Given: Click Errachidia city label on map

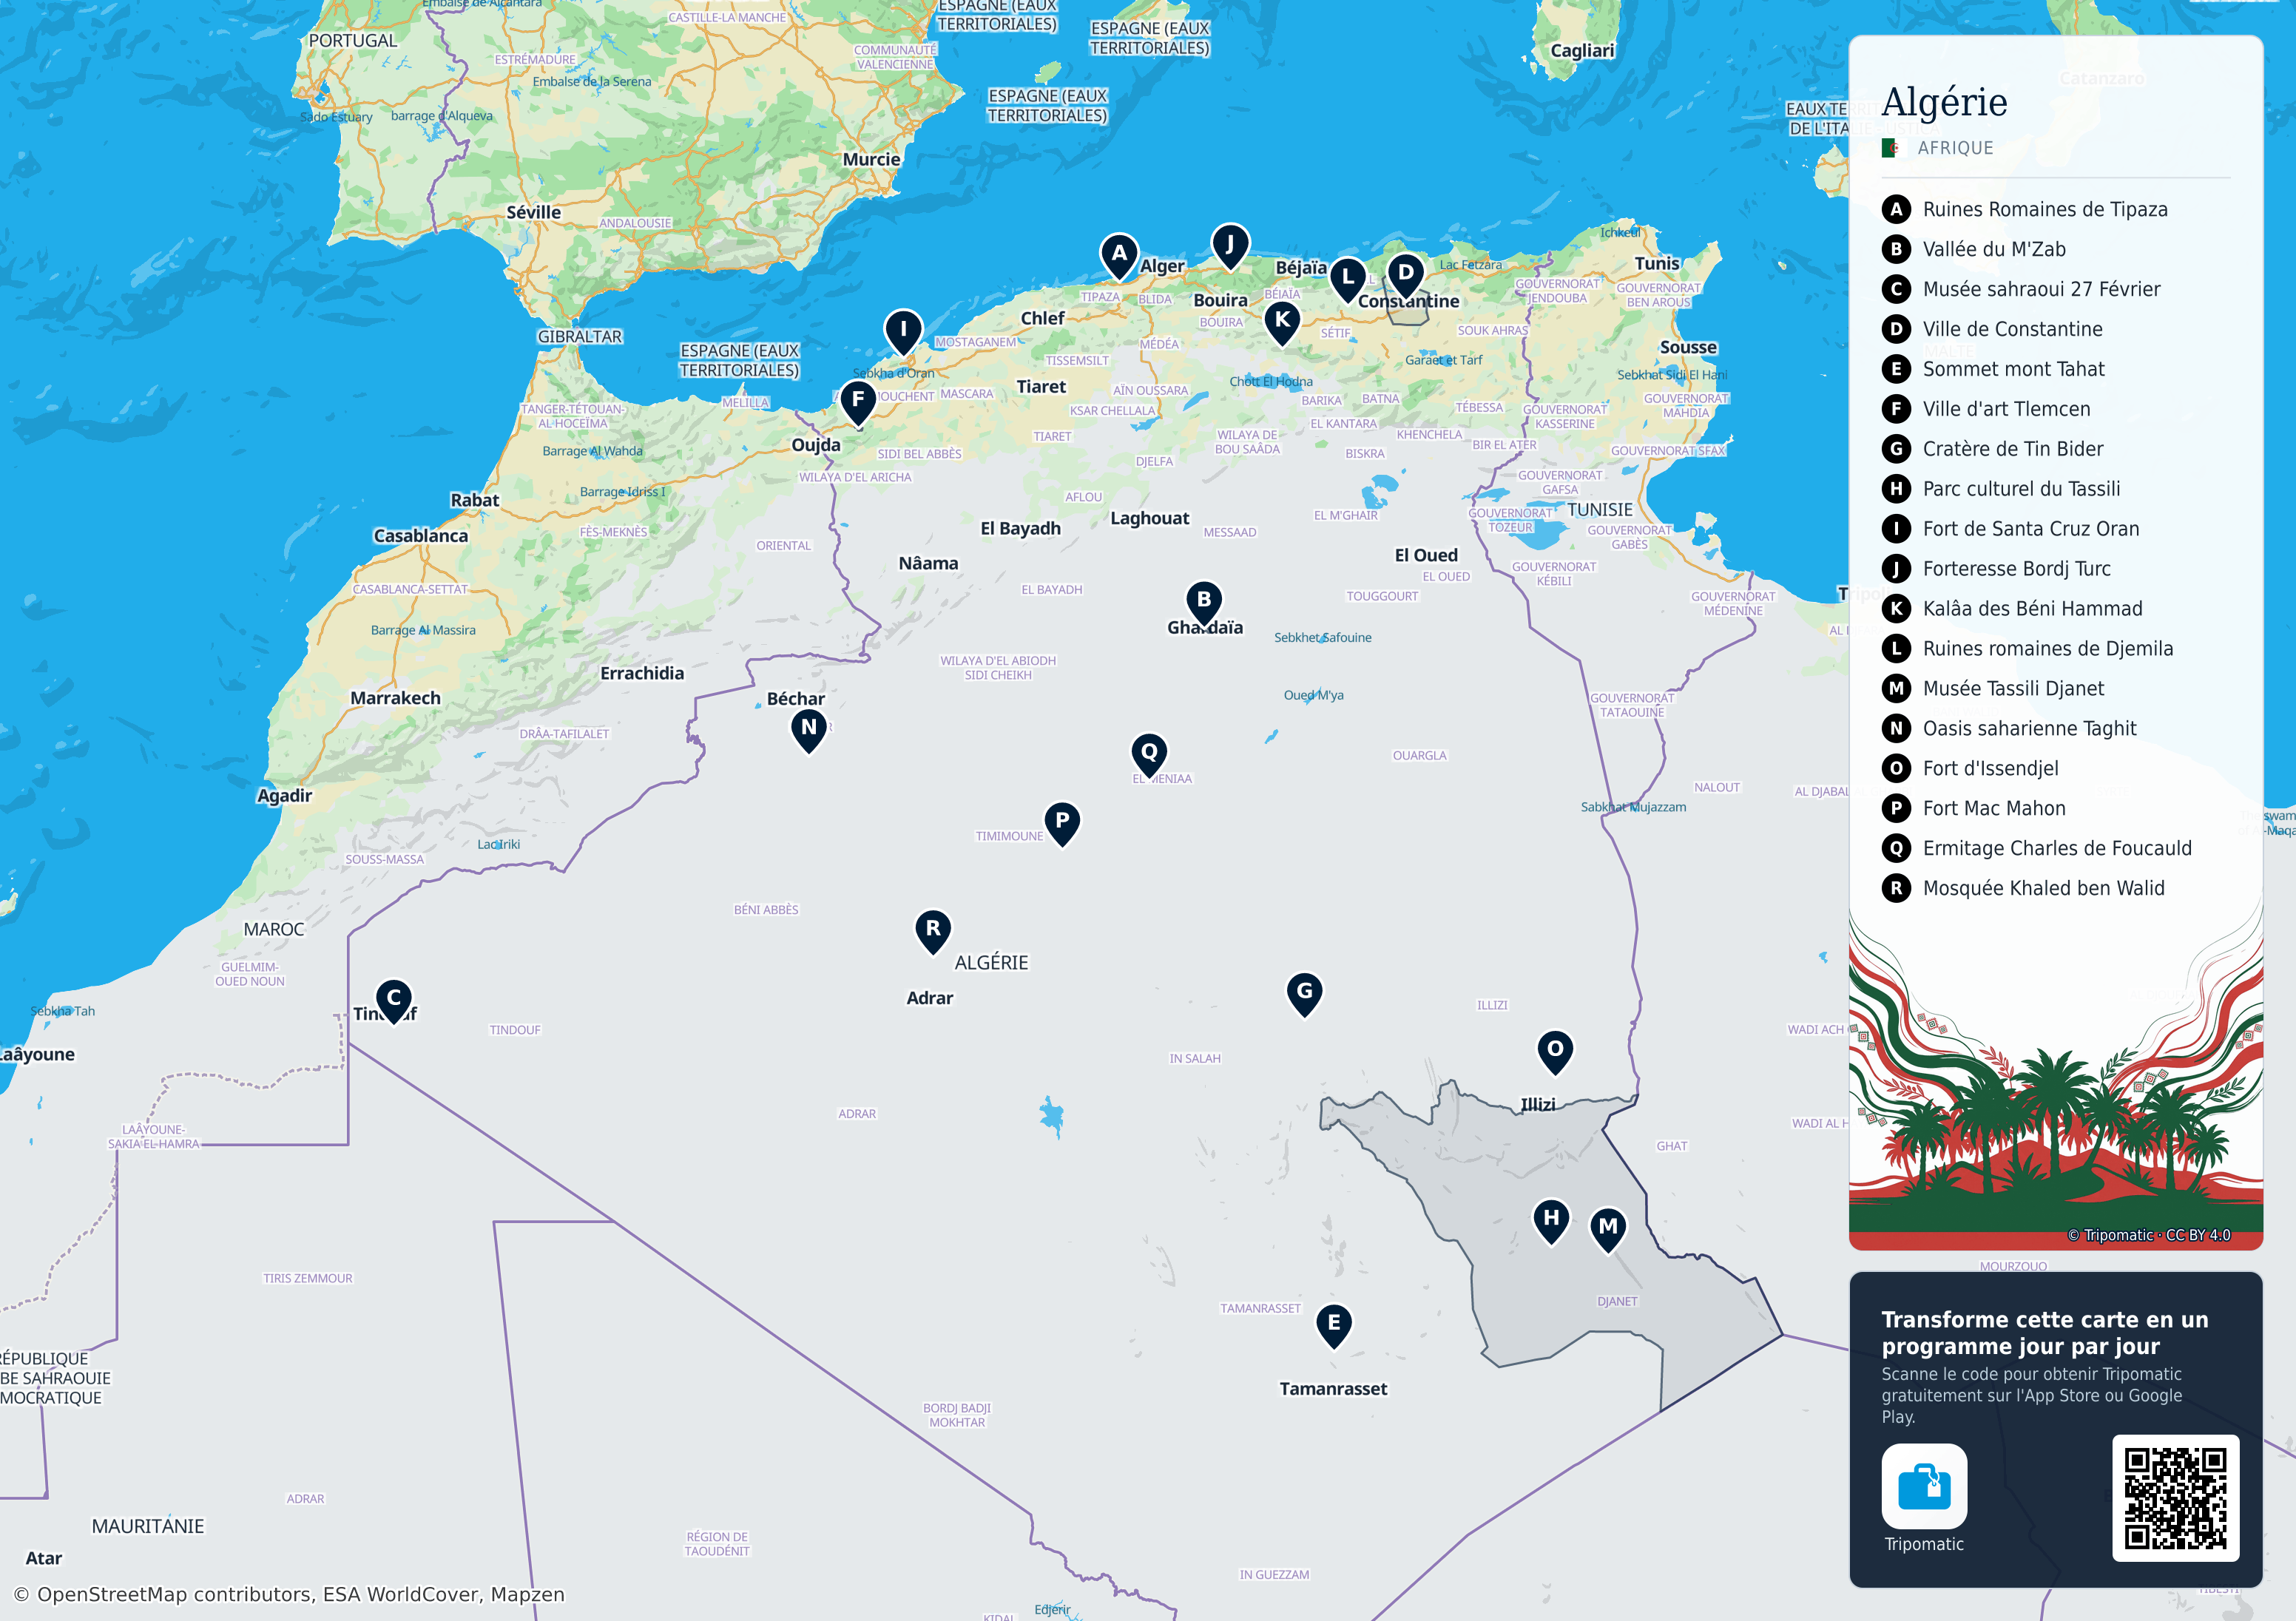Looking at the screenshot, I should 642,673.
